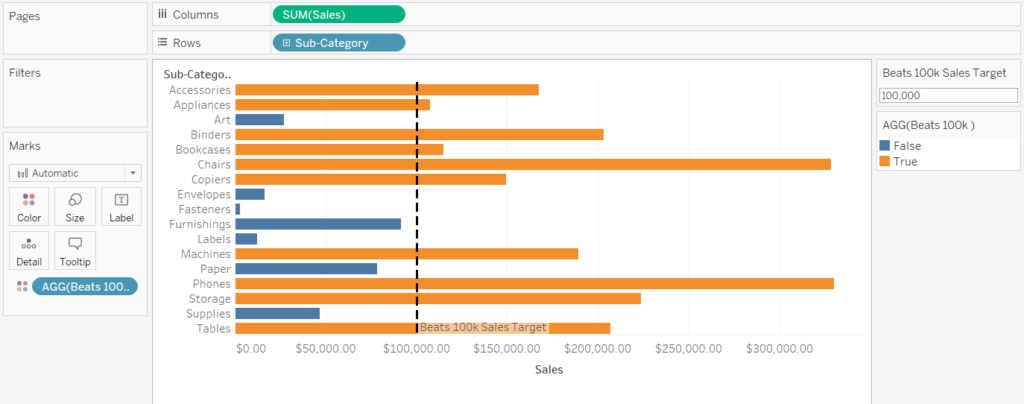Image resolution: width=1024 pixels, height=404 pixels.
Task: Click the Sales axis title
Action: click(548, 370)
